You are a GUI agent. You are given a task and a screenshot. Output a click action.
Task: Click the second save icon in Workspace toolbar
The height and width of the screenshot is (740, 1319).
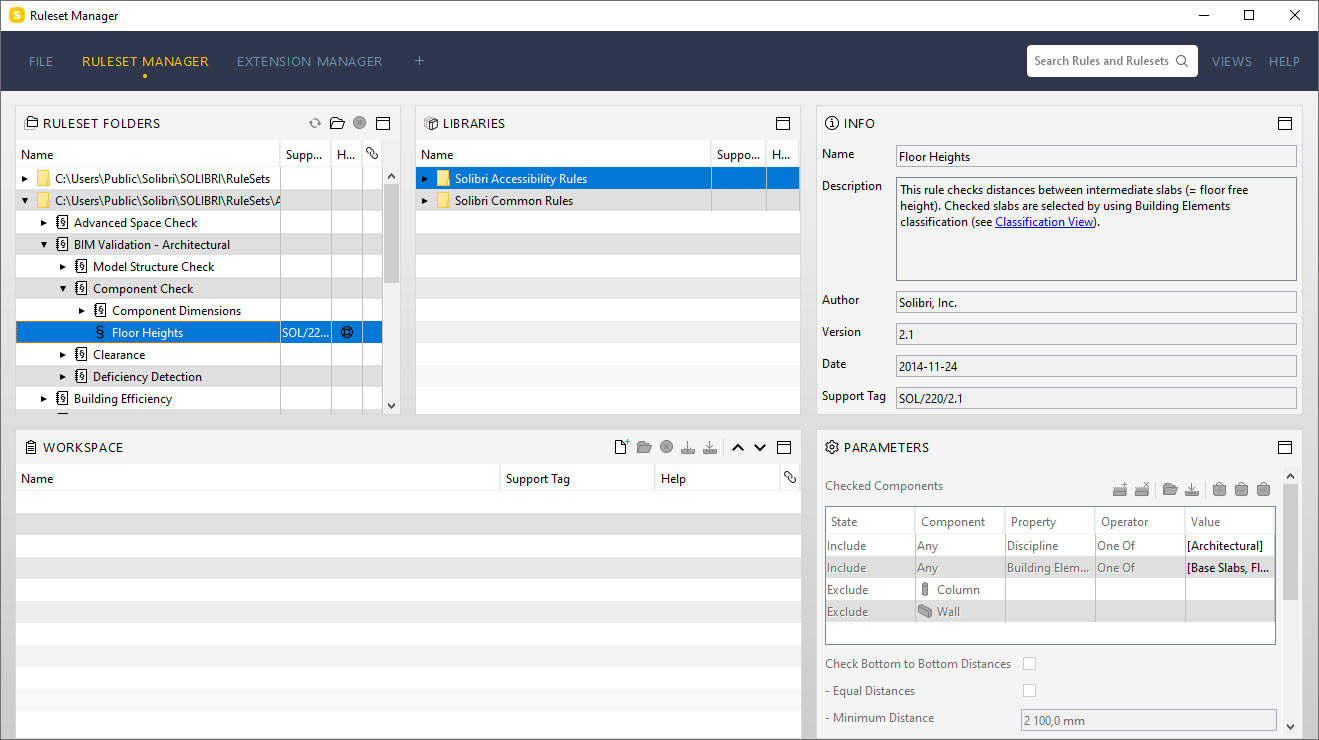pos(710,447)
